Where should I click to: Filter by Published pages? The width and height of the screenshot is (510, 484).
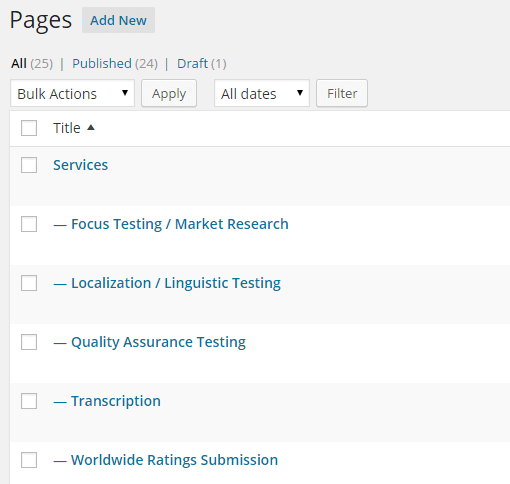coord(102,63)
